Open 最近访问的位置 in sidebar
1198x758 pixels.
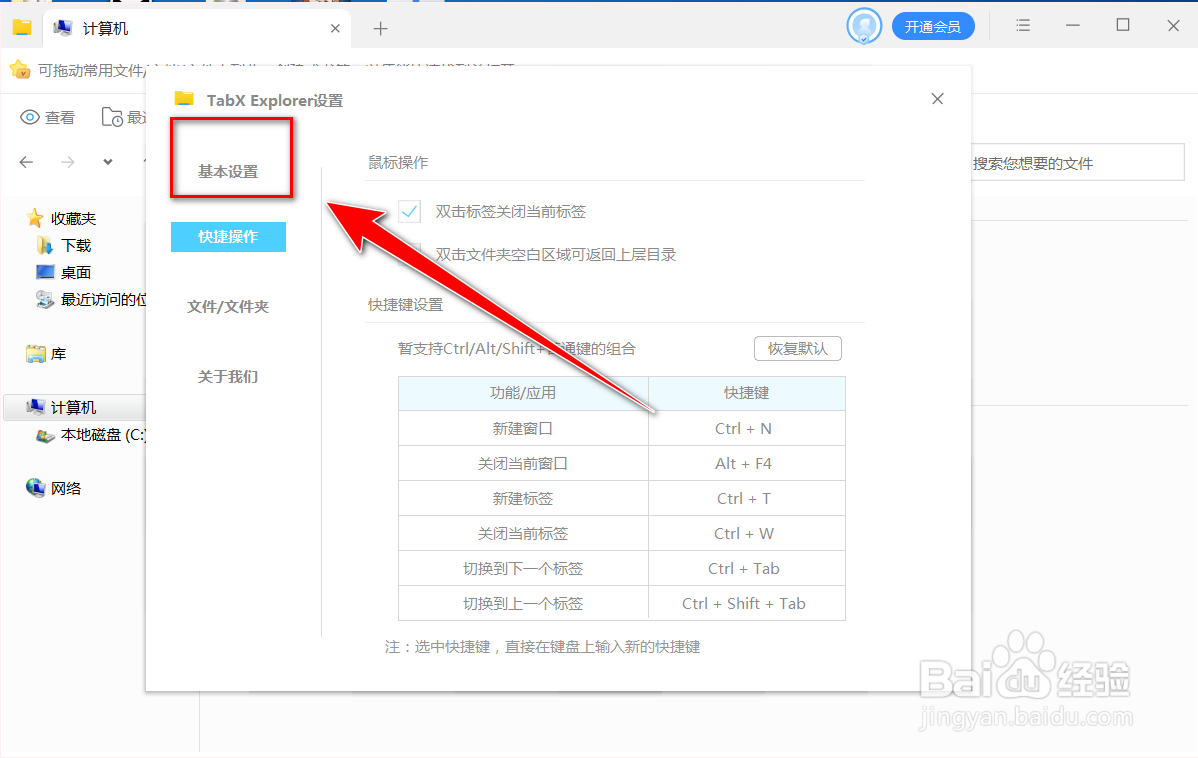click(103, 299)
